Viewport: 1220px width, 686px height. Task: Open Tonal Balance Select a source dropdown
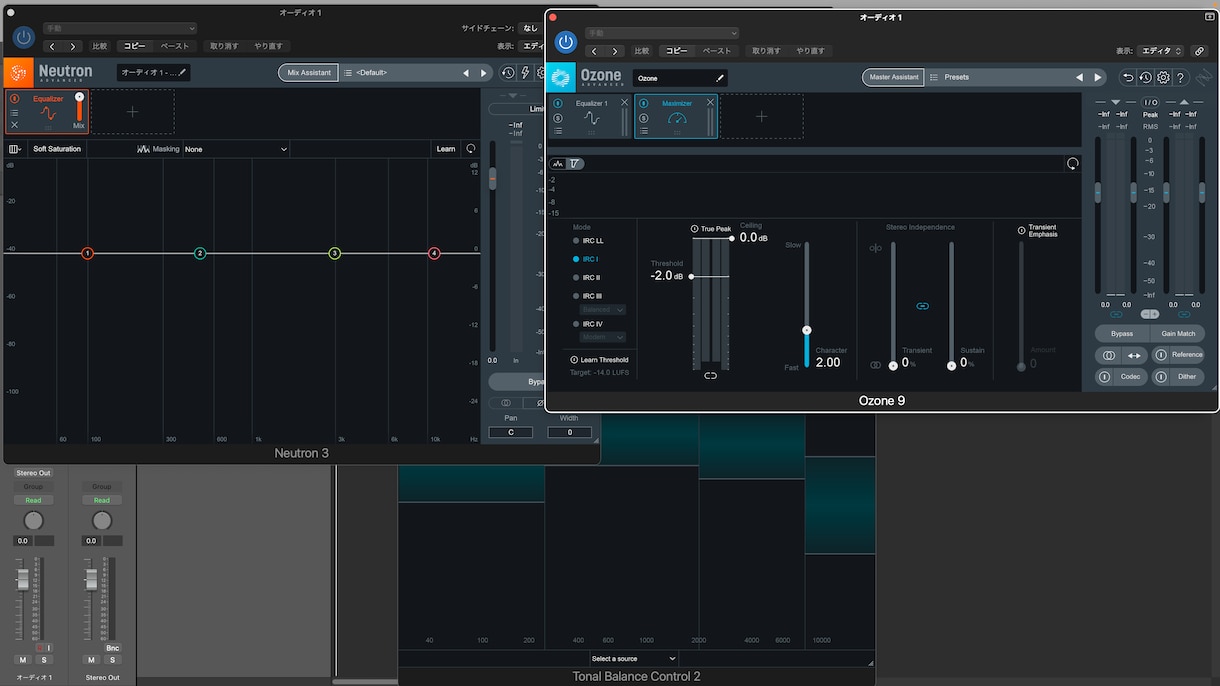633,659
